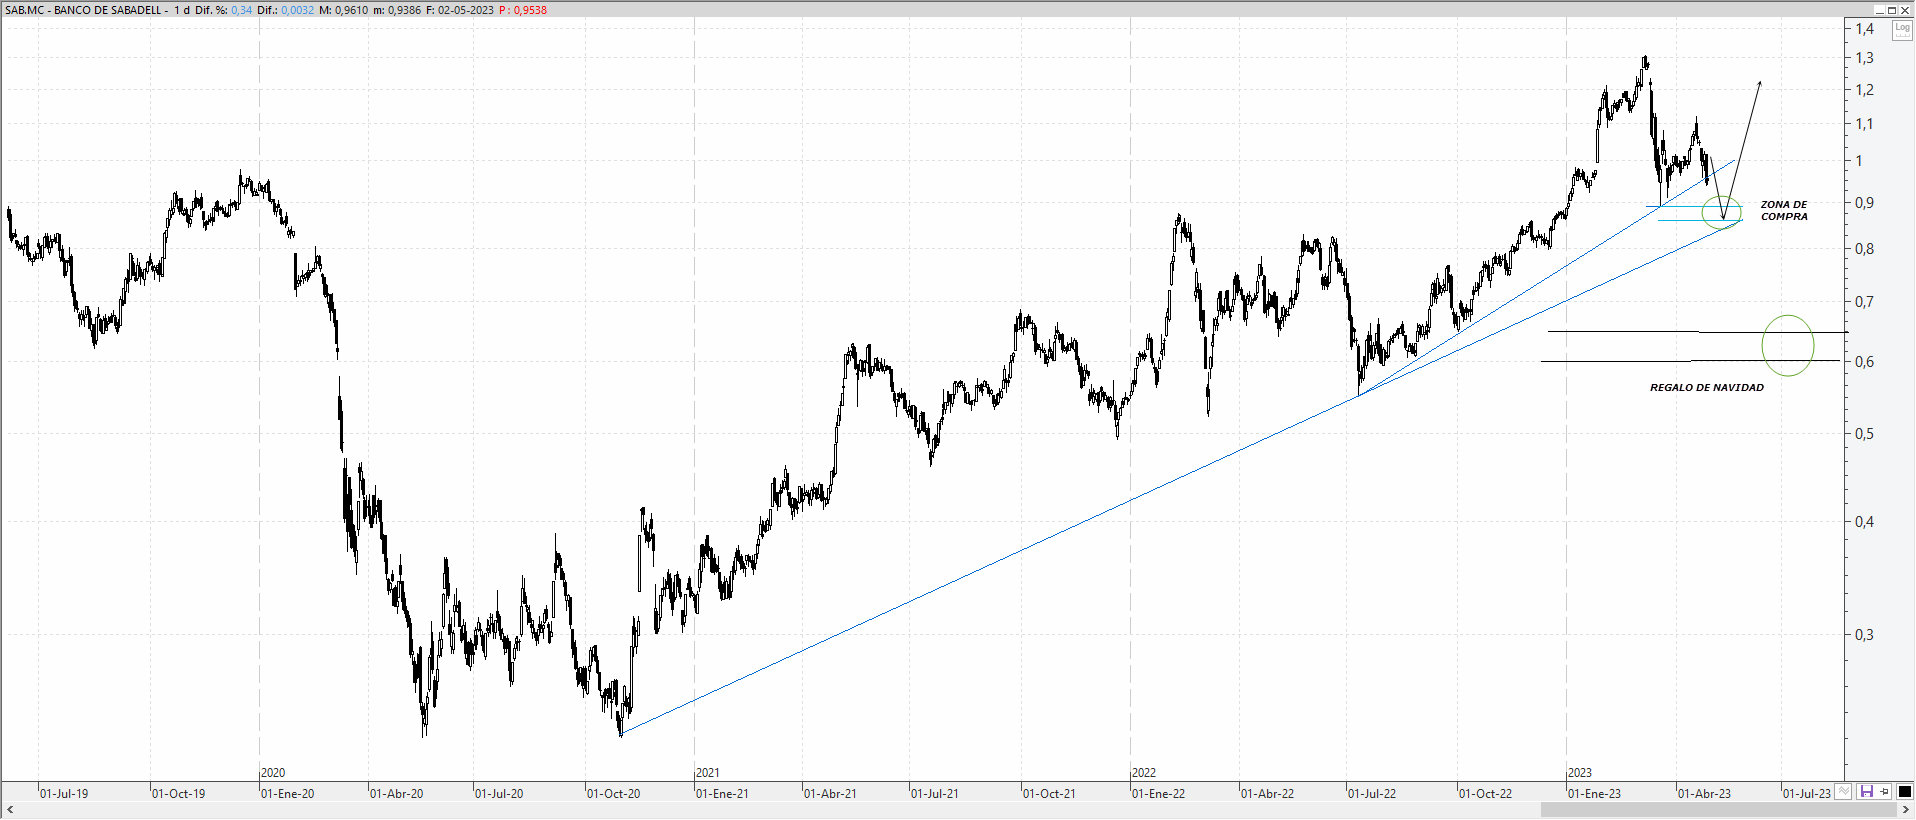Click the 'Dif.: 0,0032' value

coord(285,10)
